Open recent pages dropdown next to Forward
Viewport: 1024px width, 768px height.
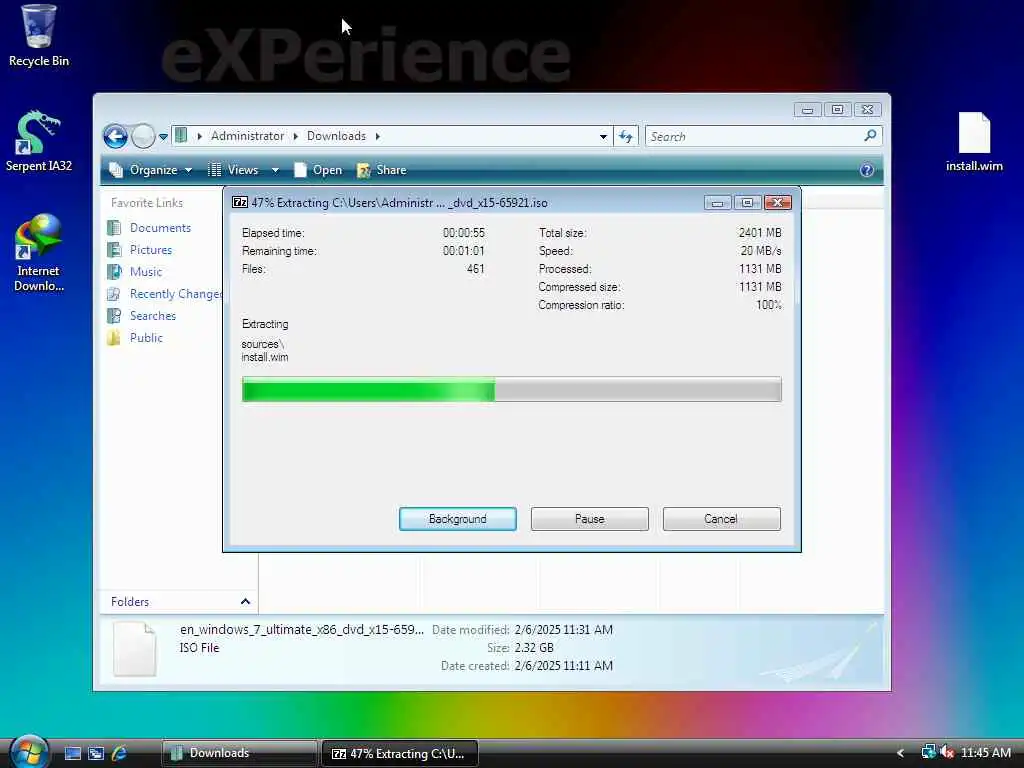[x=163, y=136]
